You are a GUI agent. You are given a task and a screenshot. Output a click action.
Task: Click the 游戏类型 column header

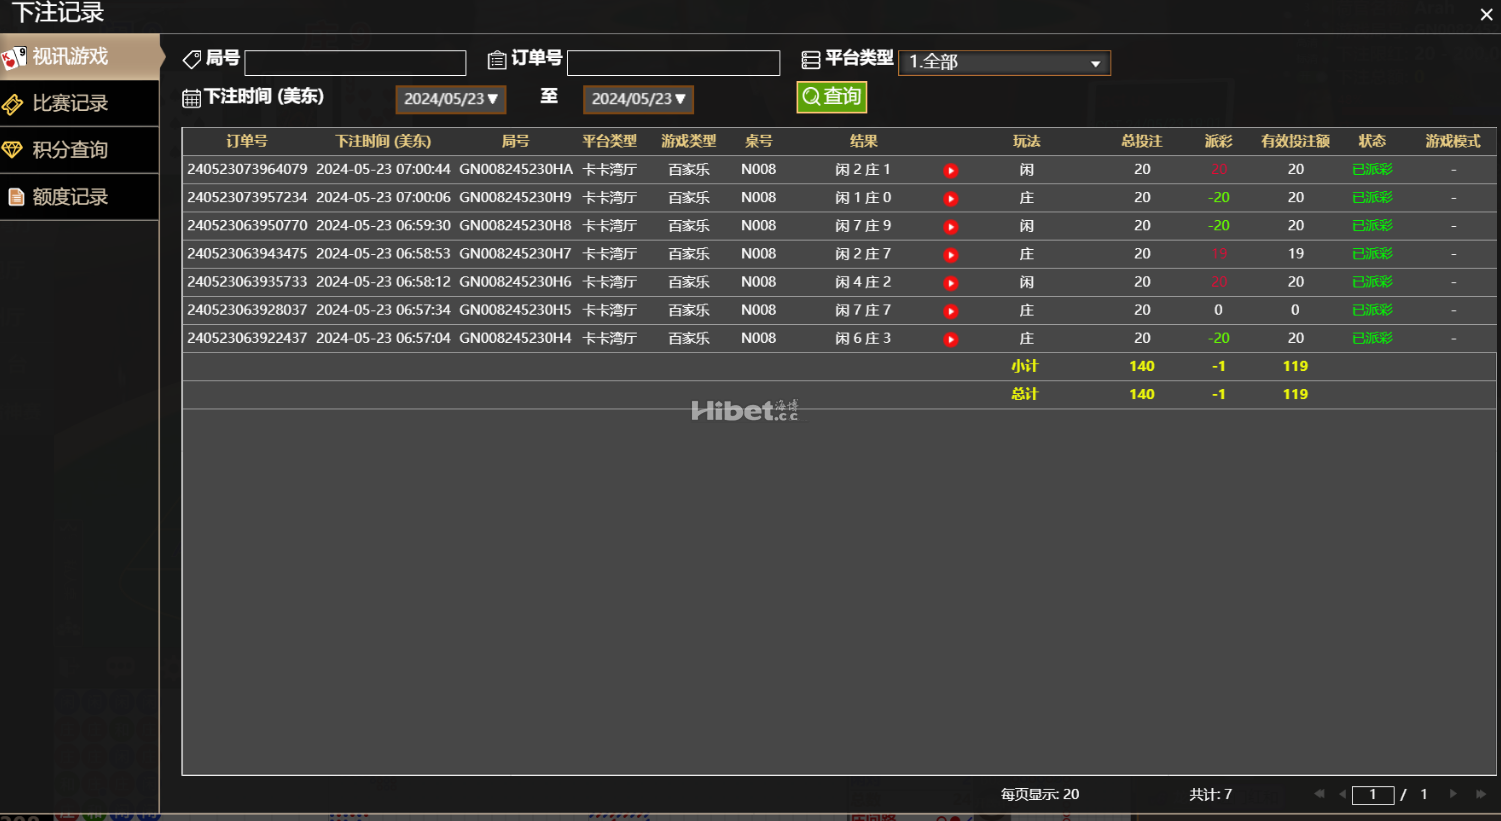tap(689, 142)
